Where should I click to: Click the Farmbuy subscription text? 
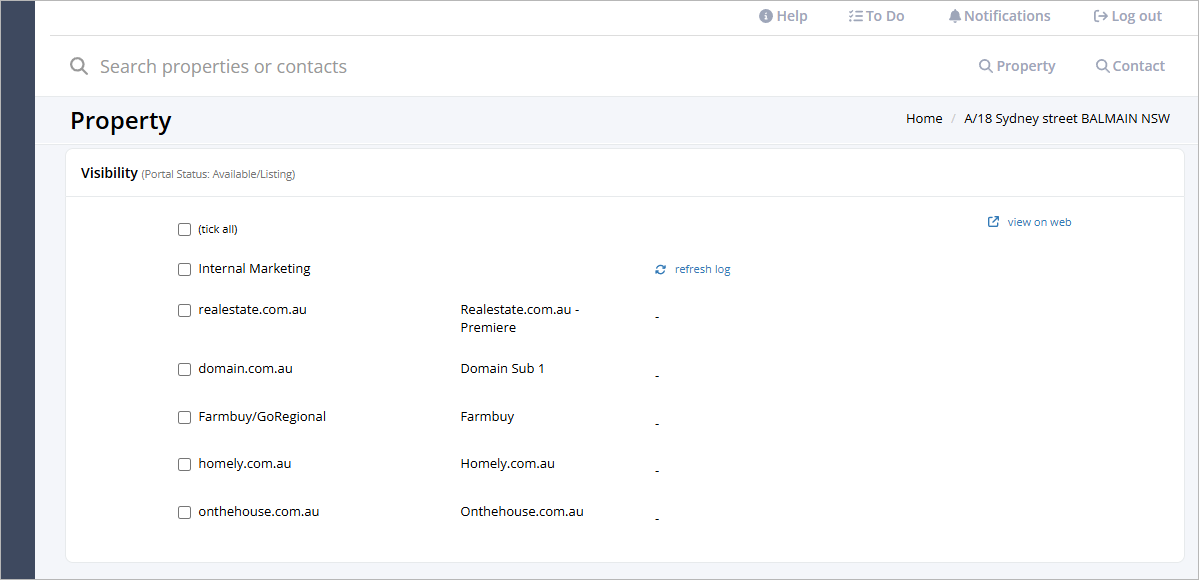487,417
